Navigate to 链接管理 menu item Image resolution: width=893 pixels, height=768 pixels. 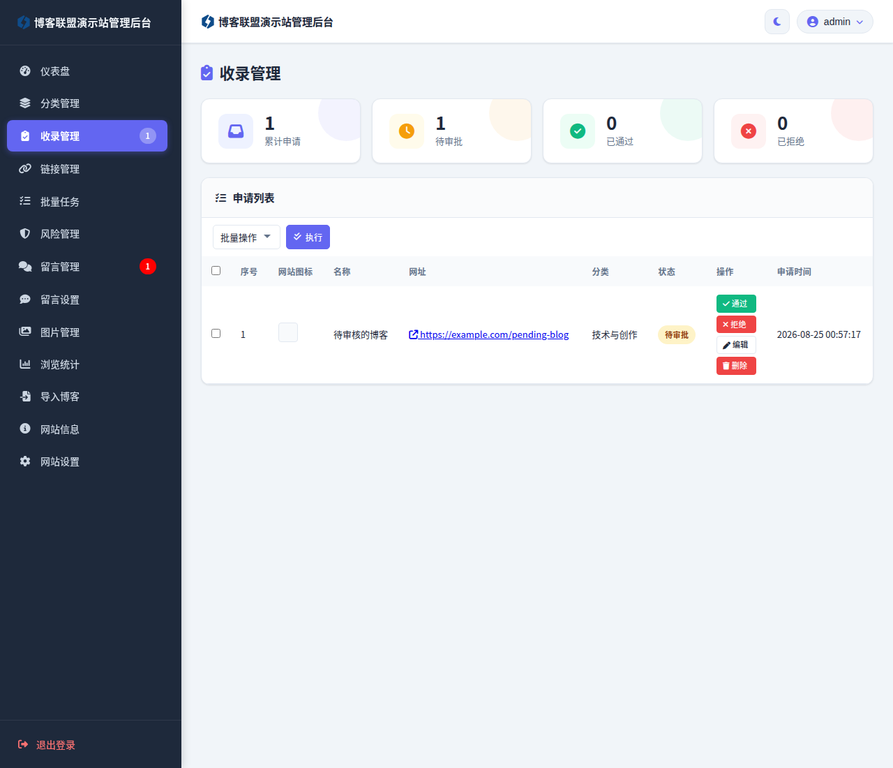[87, 169]
